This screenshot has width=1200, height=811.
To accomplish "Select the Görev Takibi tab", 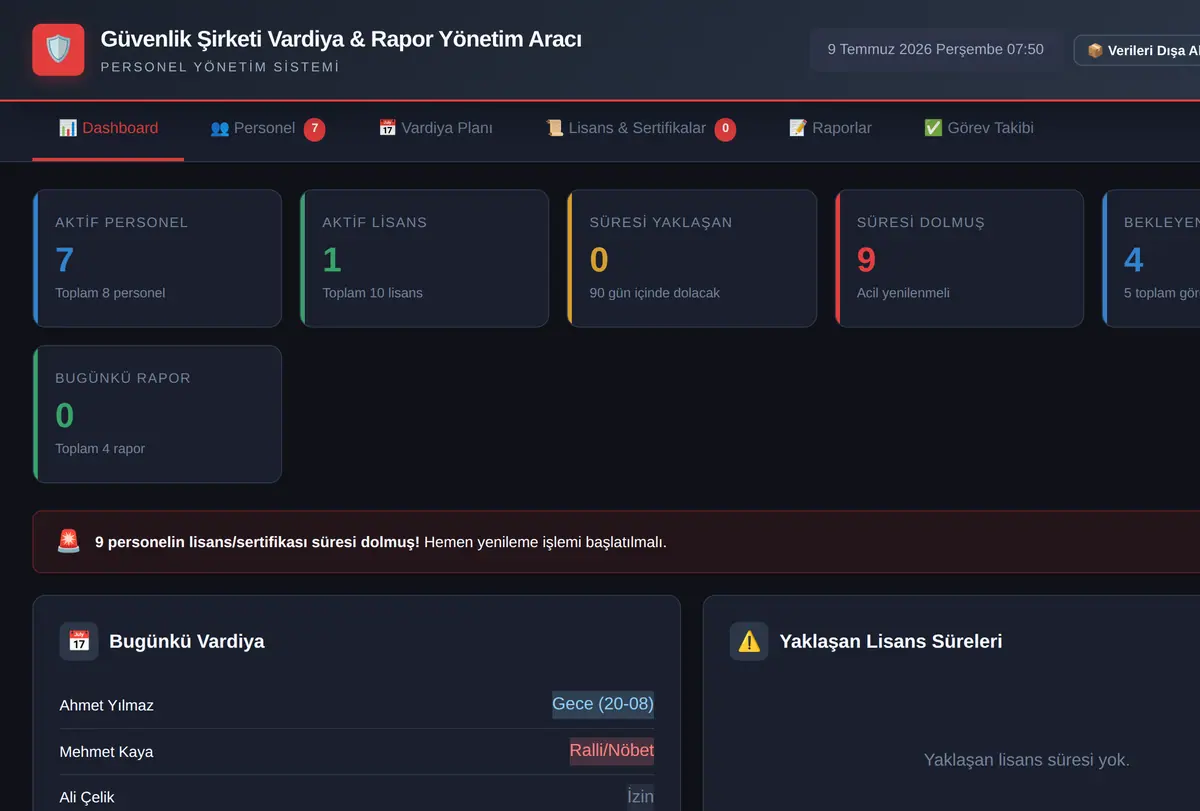I will pyautogui.click(x=978, y=129).
